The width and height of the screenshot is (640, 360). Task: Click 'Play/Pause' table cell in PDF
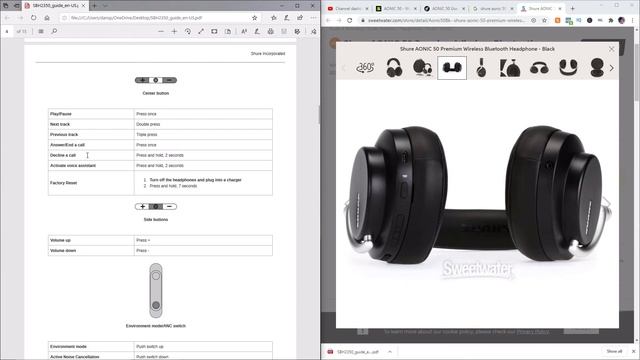pos(91,114)
